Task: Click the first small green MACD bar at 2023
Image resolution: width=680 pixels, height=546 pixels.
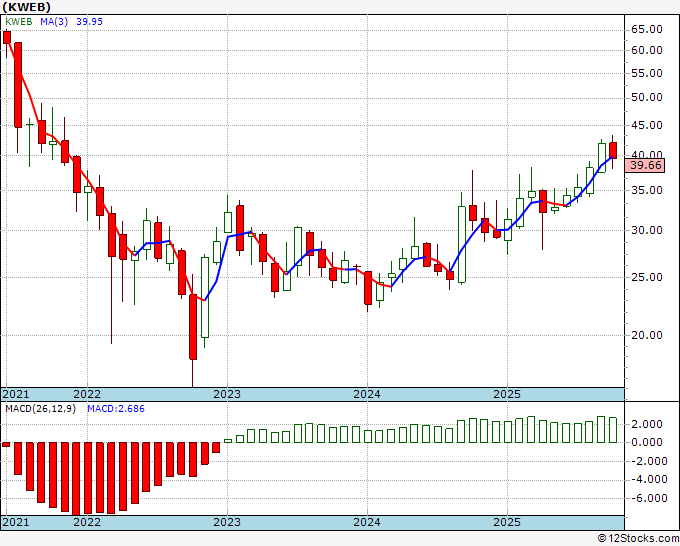Action: (228, 441)
